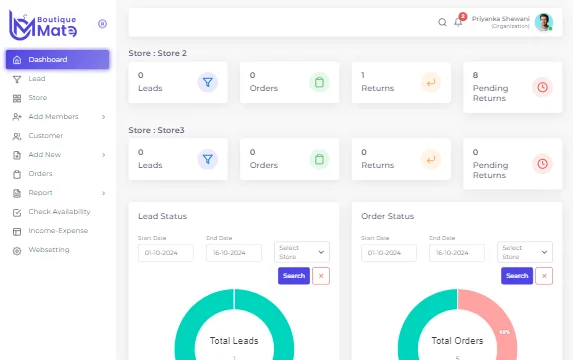Click the Dashboard home icon
Image resolution: width=573 pixels, height=360 pixels.
(x=17, y=60)
